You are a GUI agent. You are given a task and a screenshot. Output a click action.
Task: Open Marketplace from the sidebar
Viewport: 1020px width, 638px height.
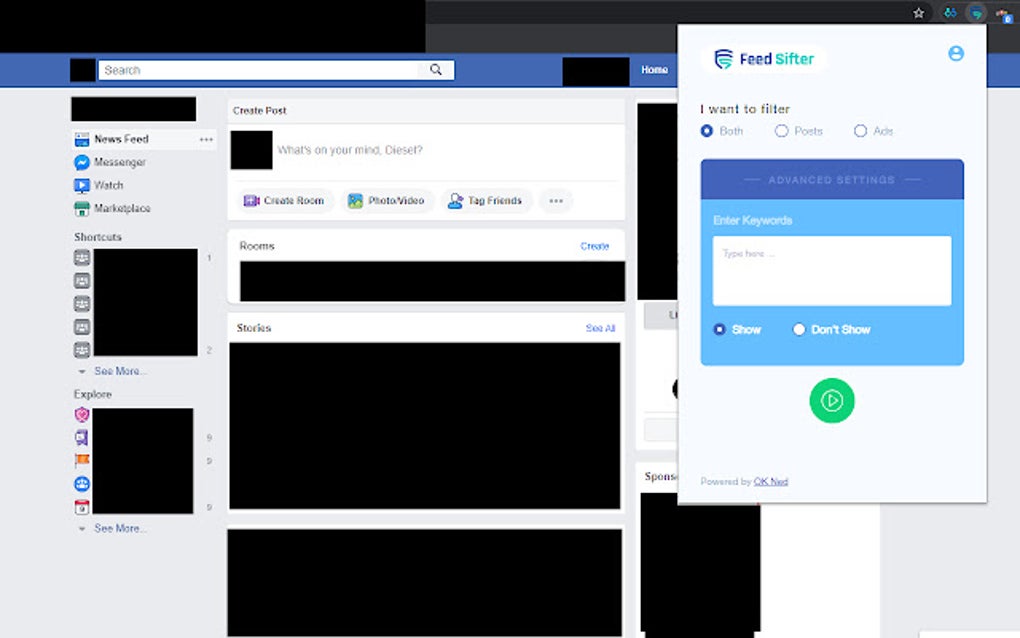click(122, 208)
